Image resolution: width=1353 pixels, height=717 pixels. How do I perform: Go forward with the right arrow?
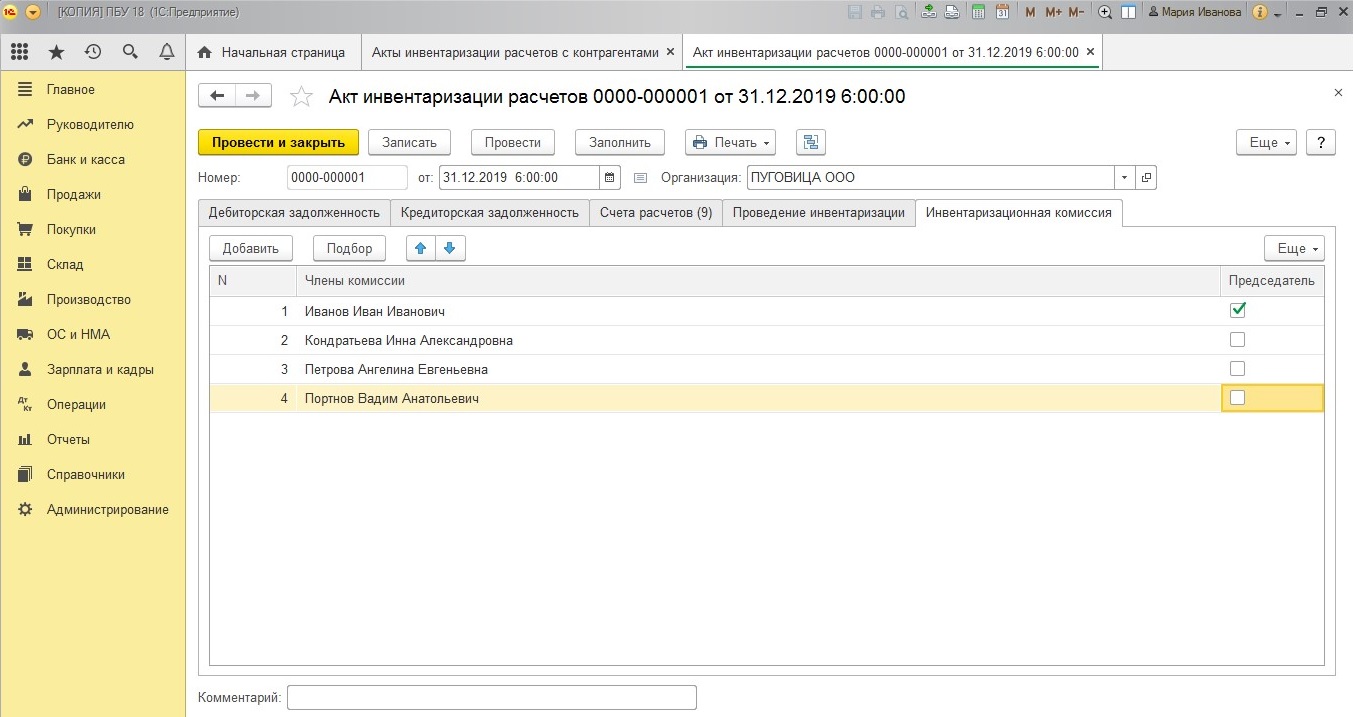tap(253, 95)
